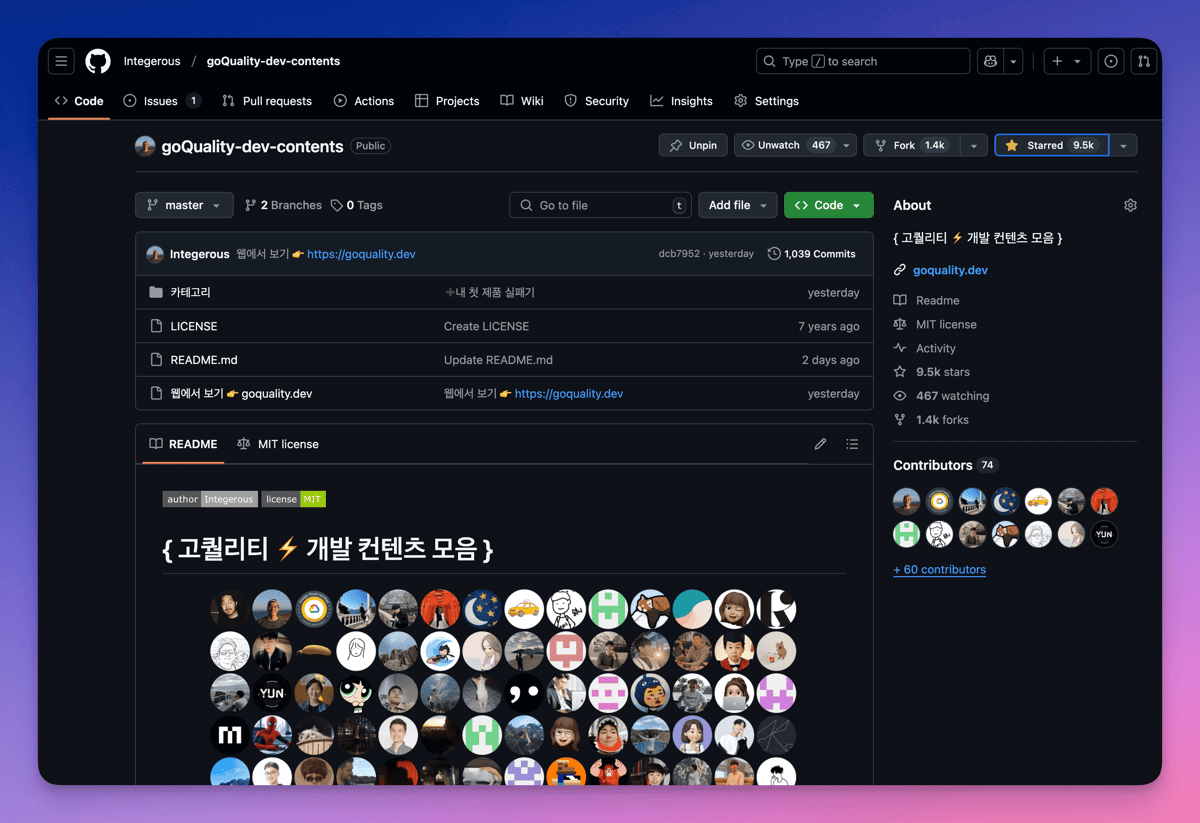Open the Activity link in About
Viewport: 1200px width, 823px height.
[936, 348]
